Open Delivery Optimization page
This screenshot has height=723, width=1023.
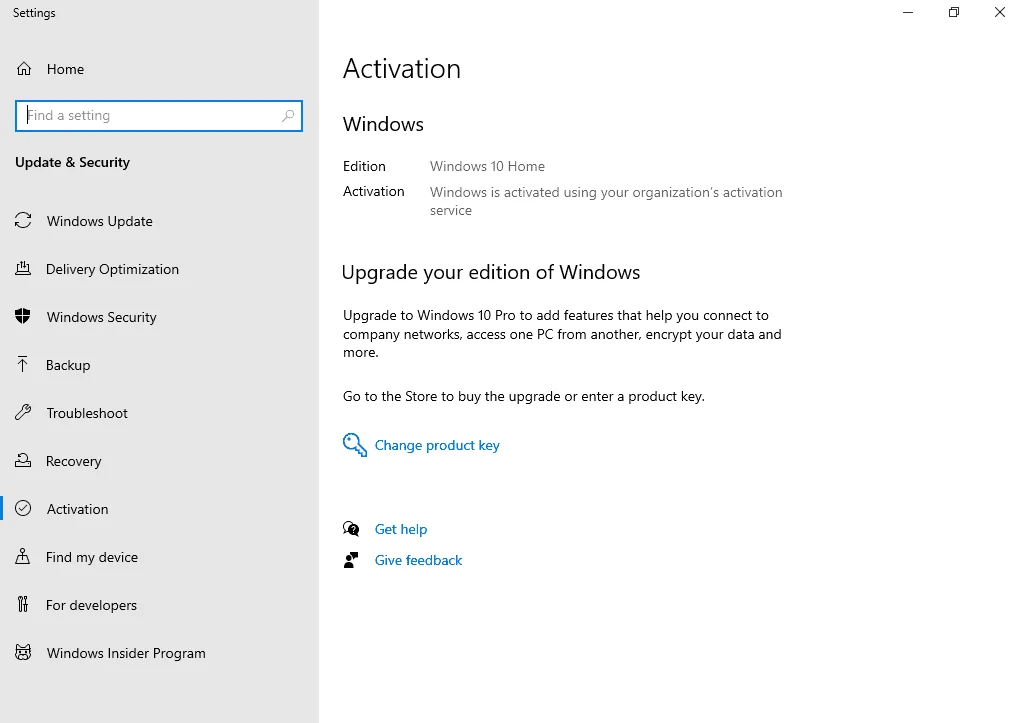coord(159,269)
